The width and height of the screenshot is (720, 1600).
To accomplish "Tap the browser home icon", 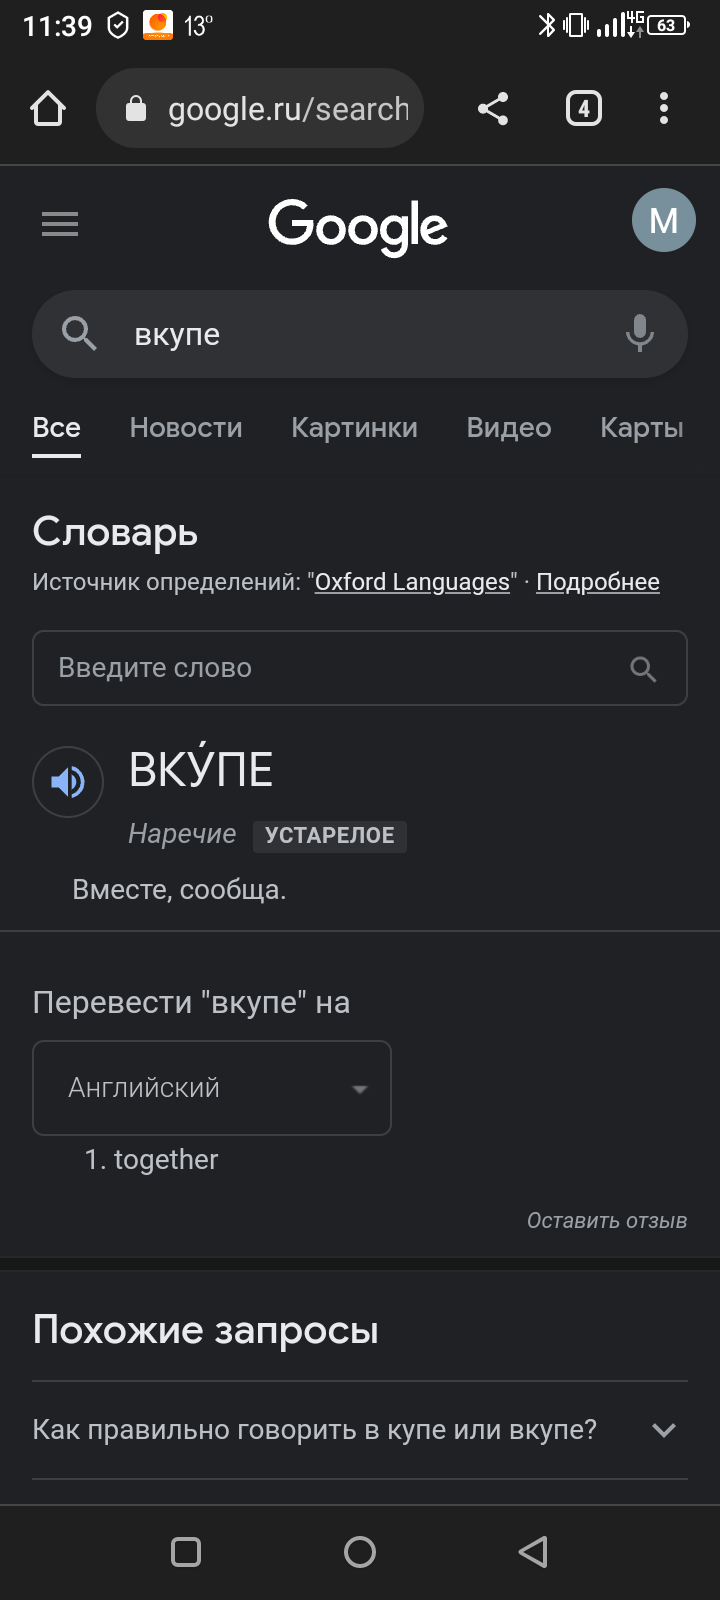I will [48, 108].
